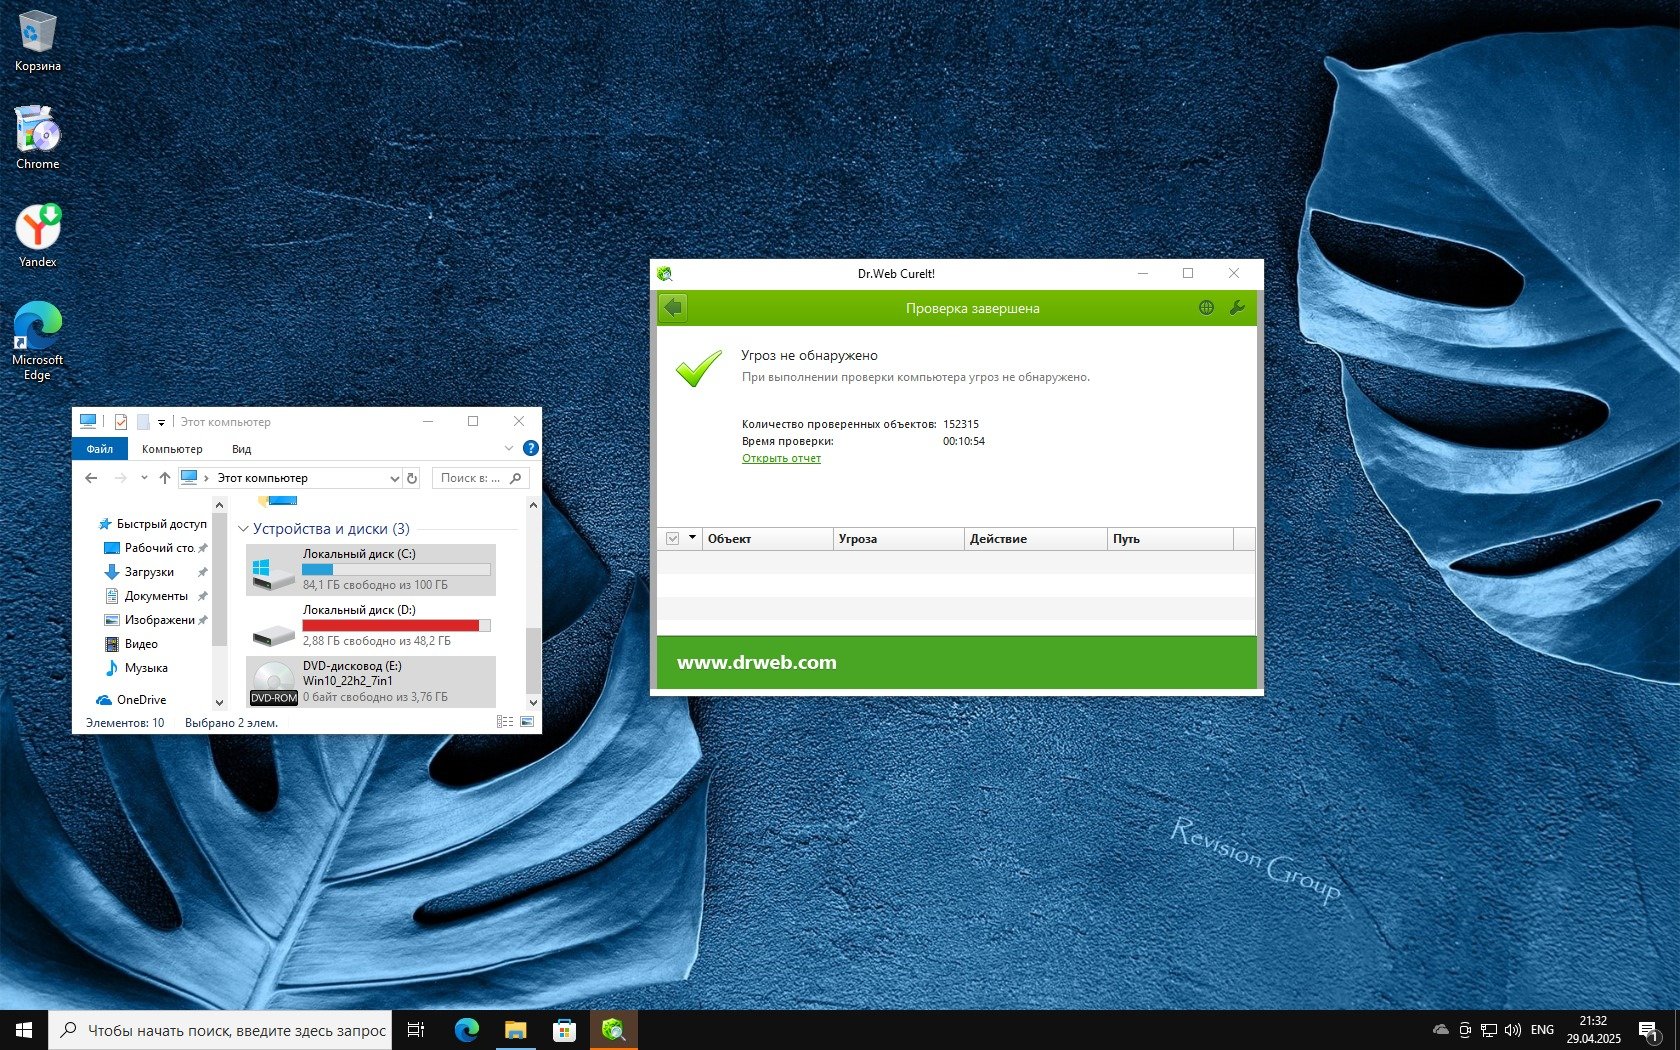This screenshot has height=1050, width=1680.
Task: Switch Explorer to large thumbnails view
Action: 527,722
